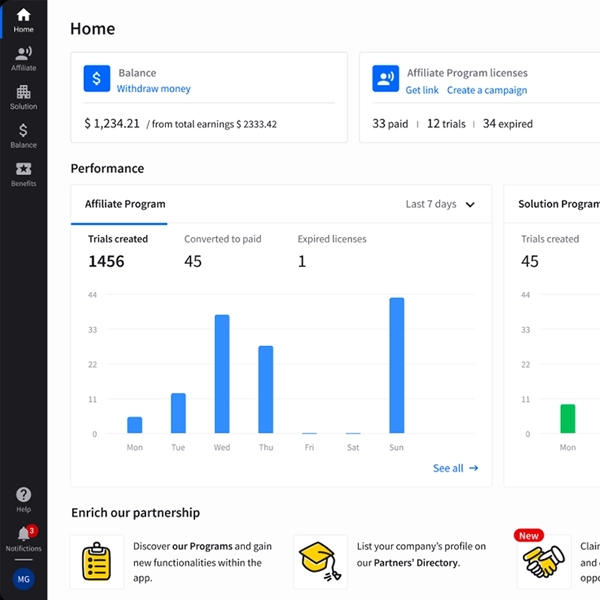This screenshot has width=600, height=600.
Task: Open Help from the sidebar
Action: (x=23, y=500)
